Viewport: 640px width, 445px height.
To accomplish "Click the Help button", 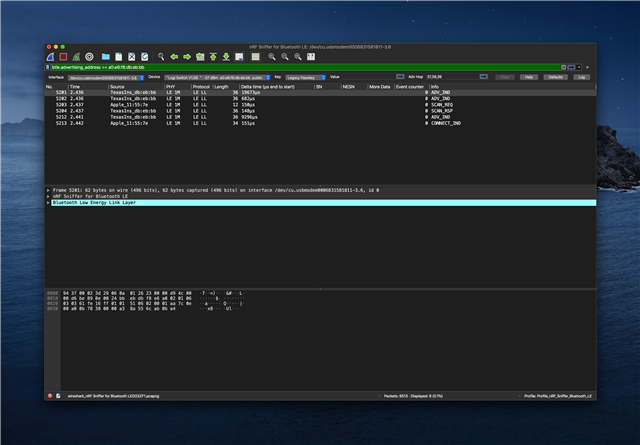I will [x=529, y=77].
